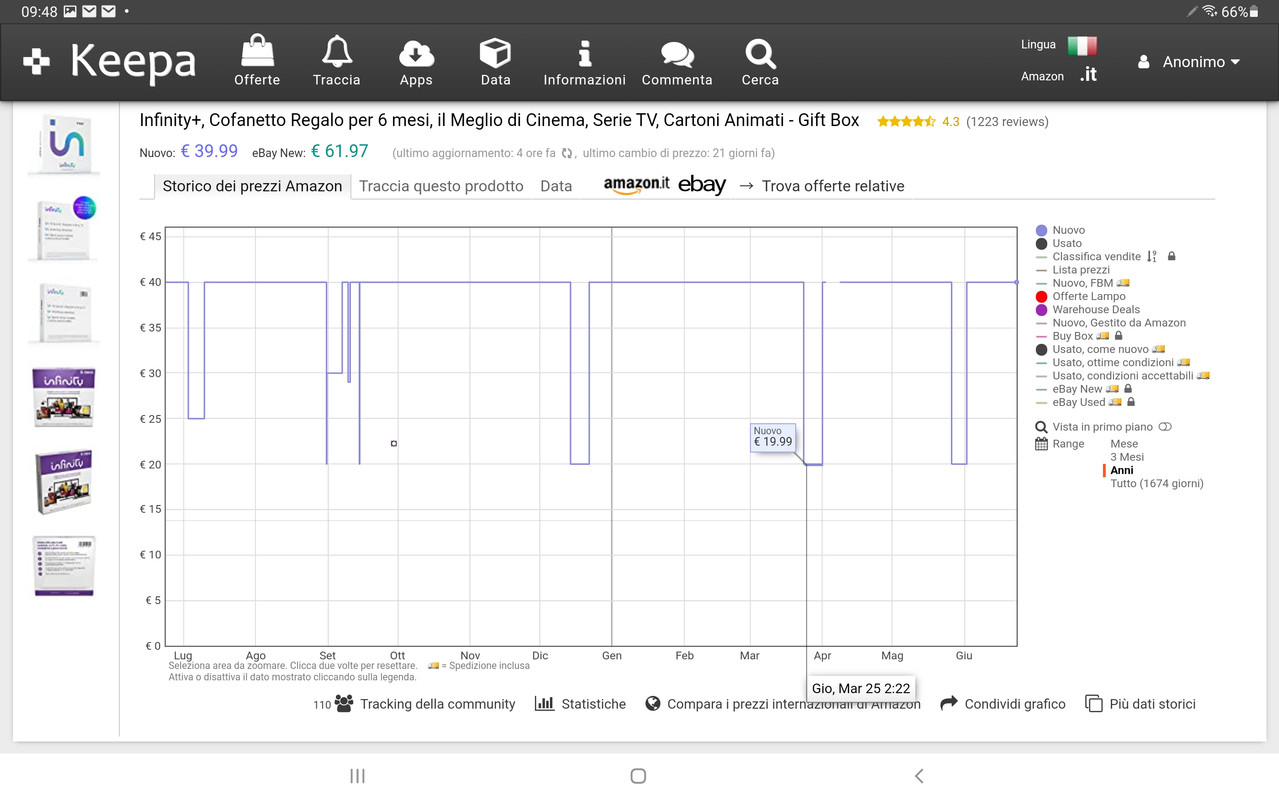Toggle Classifica vendite legend entry
The width and height of the screenshot is (1279, 800).
(x=1088, y=256)
